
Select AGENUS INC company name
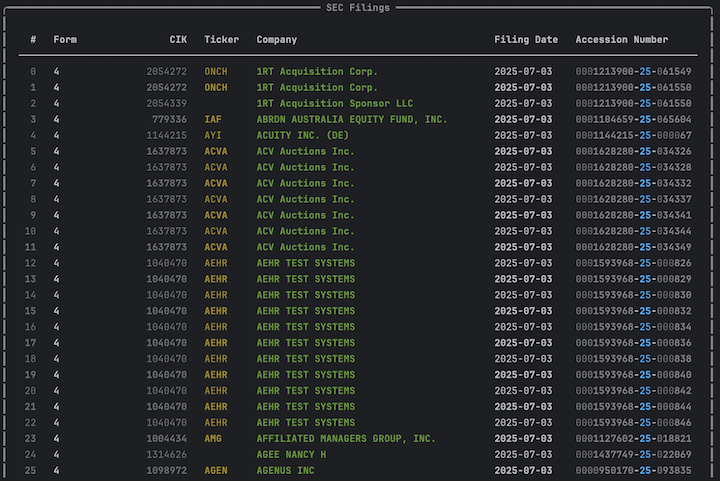(285, 470)
